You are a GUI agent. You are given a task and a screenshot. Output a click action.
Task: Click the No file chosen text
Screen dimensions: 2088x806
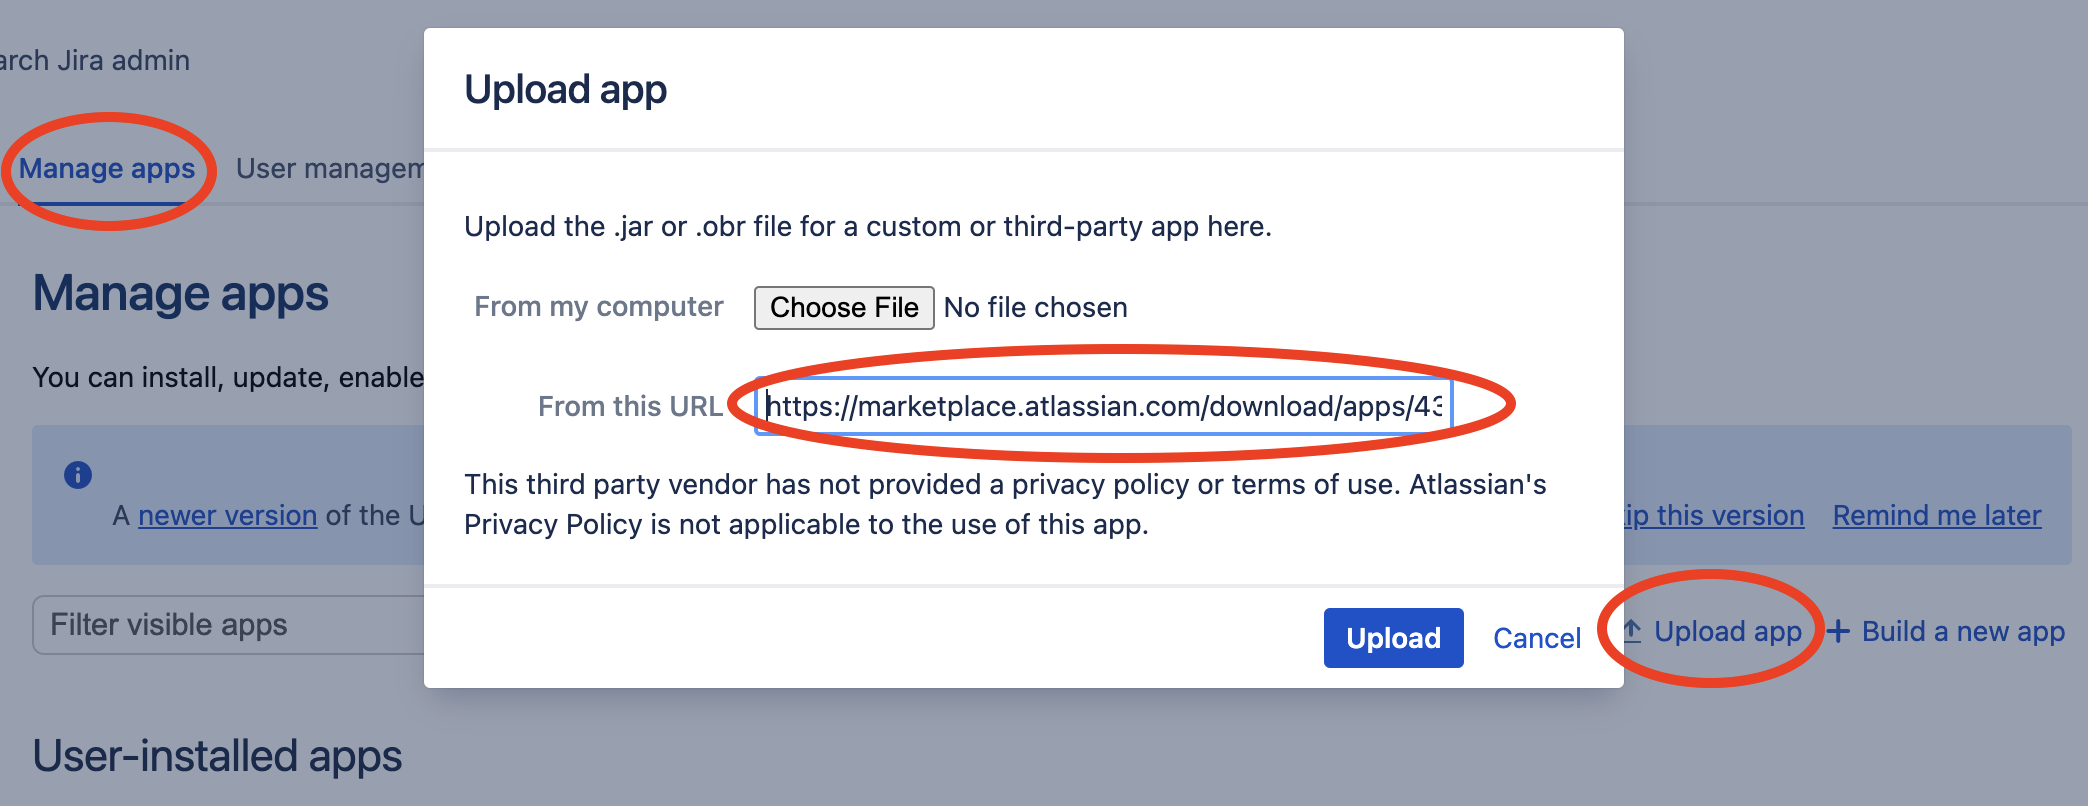[1035, 307]
